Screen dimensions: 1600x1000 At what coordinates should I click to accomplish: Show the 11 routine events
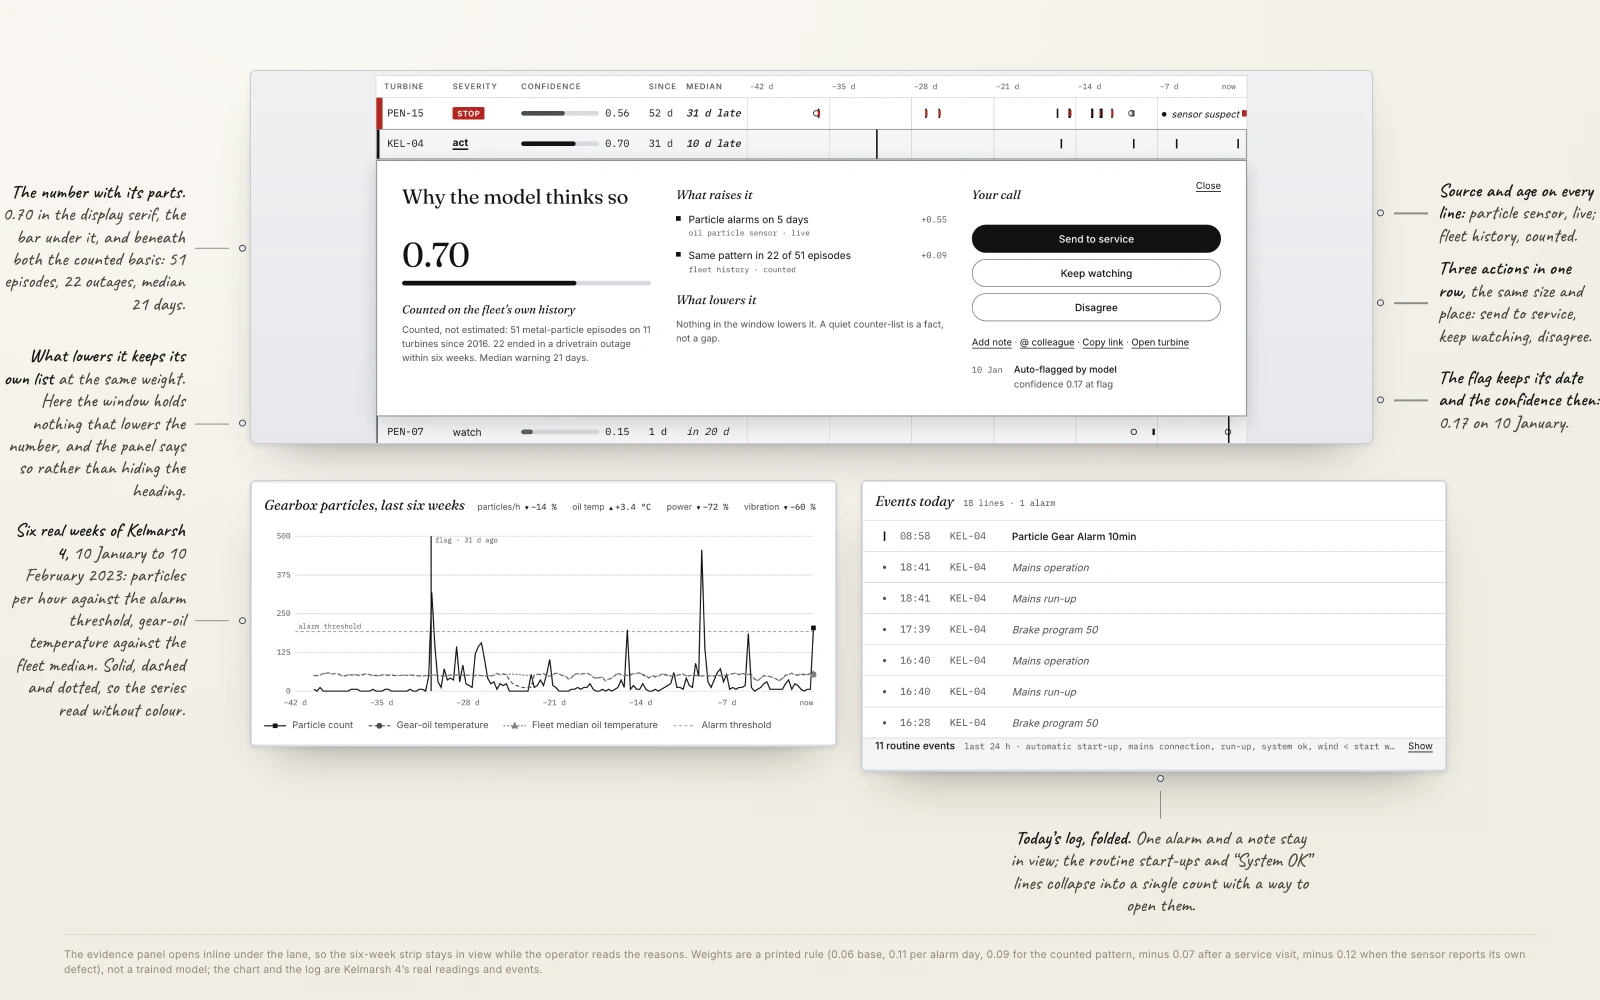point(1420,747)
